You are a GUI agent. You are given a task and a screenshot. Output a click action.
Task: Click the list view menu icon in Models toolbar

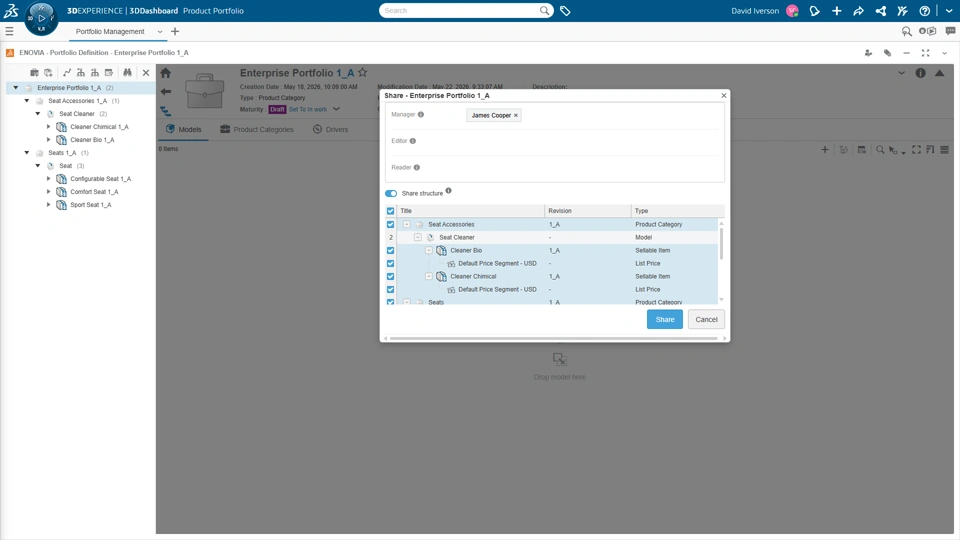click(x=945, y=149)
